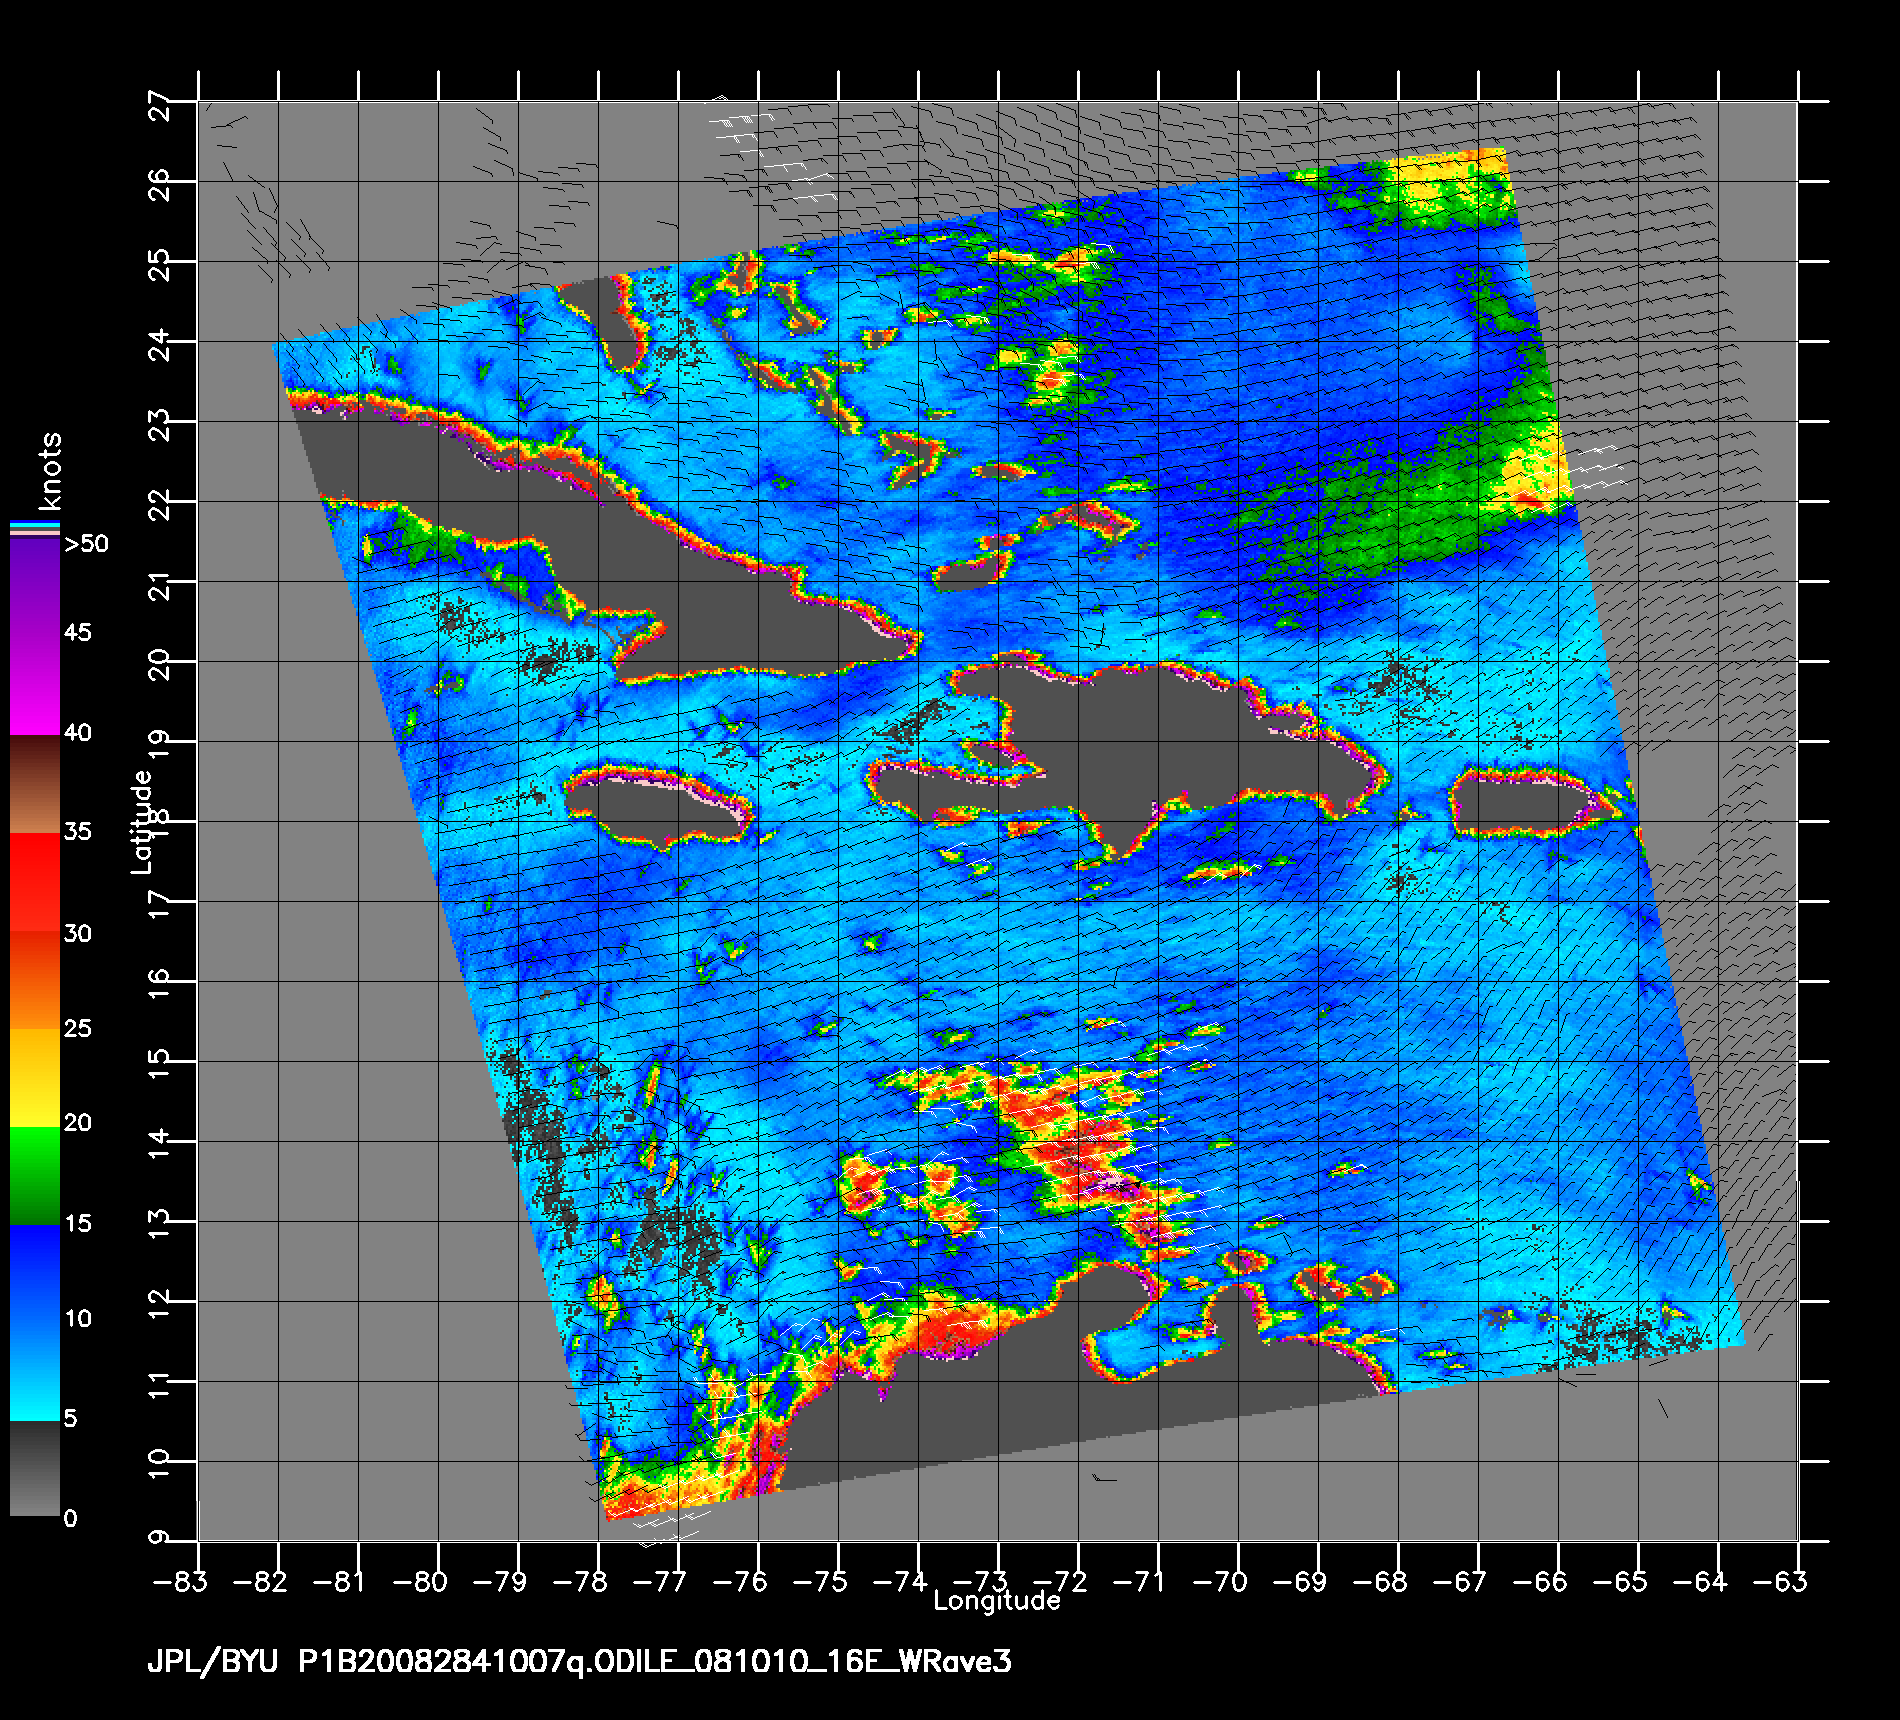The height and width of the screenshot is (1720, 1900).
Task: Click the "-83" longitude tick label
Action: click(x=179, y=1581)
